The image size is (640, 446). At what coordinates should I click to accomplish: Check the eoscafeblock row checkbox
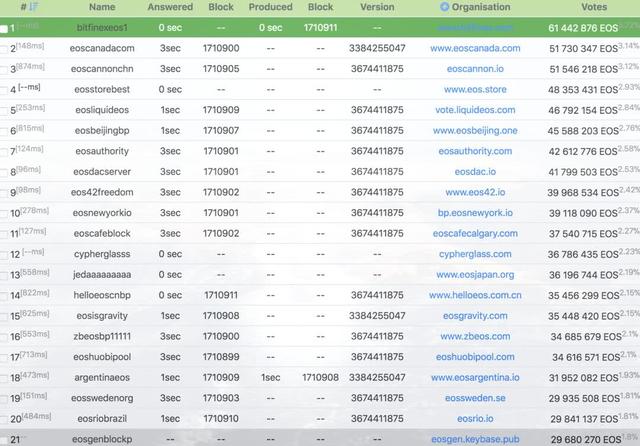point(4,234)
